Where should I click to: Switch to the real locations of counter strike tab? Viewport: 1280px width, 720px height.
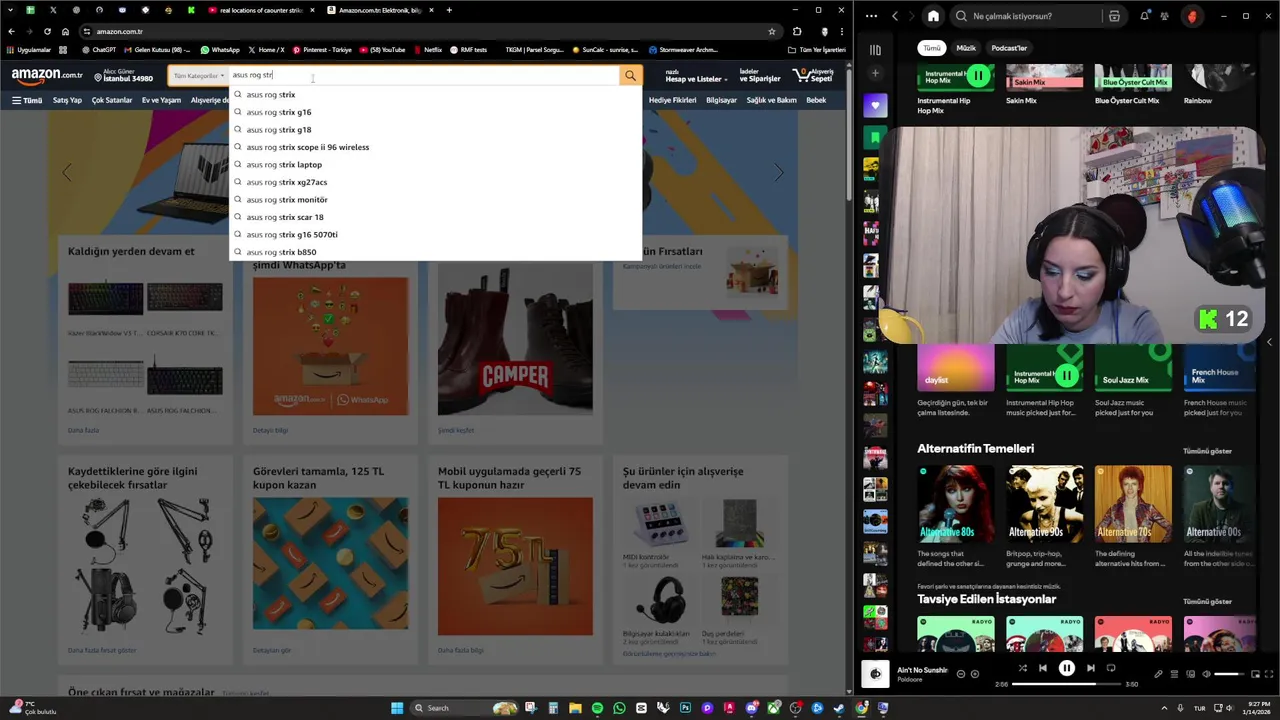(260, 10)
